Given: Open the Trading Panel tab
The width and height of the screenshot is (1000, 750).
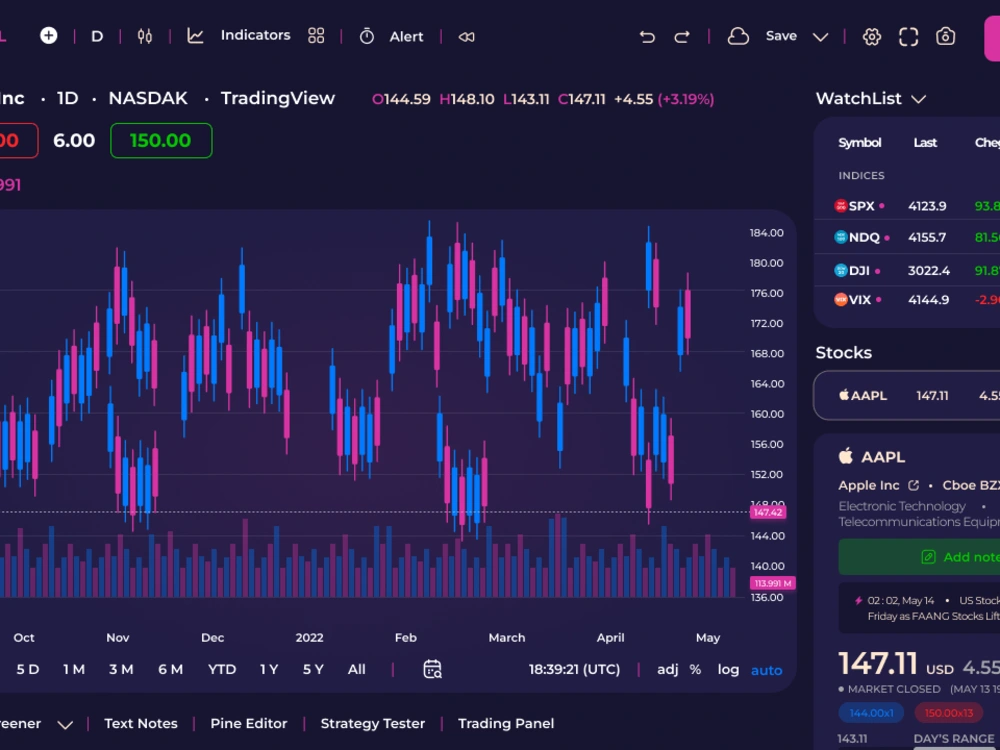Looking at the screenshot, I should tap(506, 723).
